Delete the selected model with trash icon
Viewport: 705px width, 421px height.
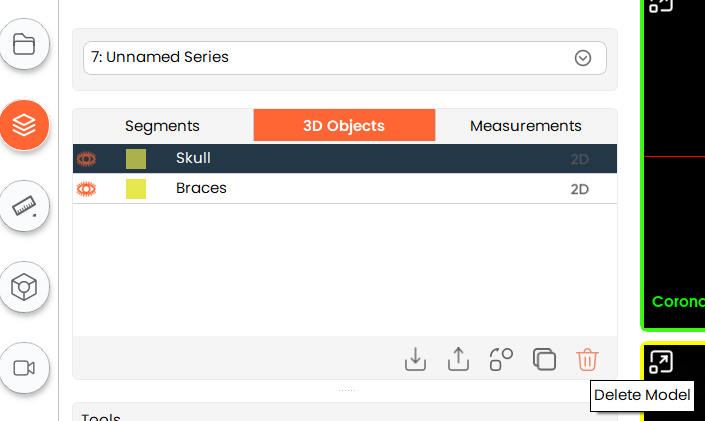[x=587, y=359]
